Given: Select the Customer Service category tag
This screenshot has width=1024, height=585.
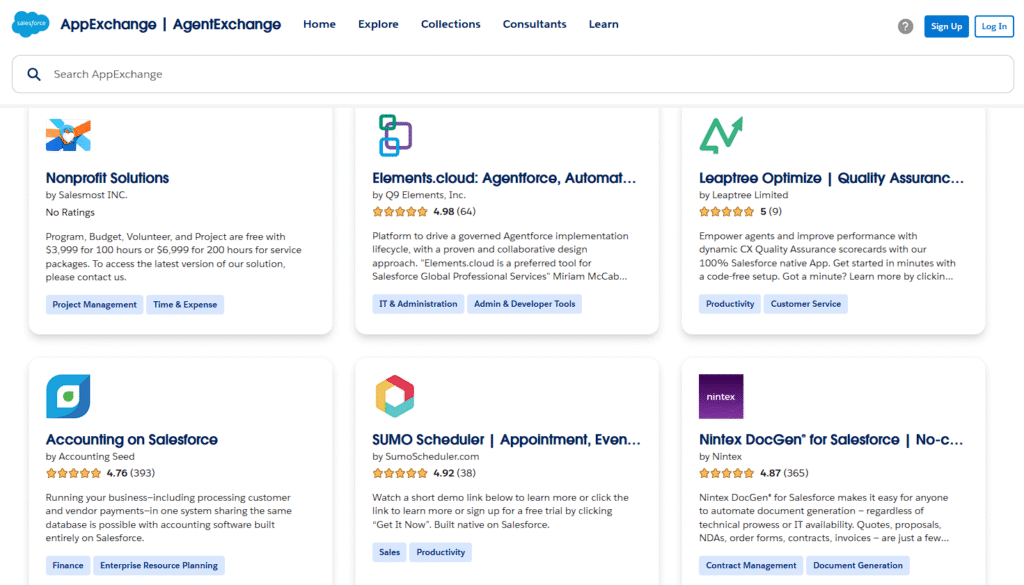Looking at the screenshot, I should coord(805,304).
